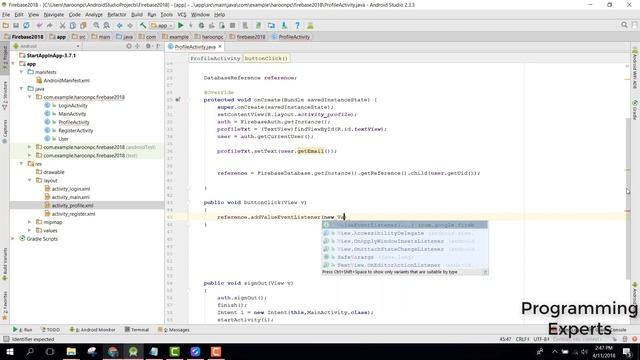
Task: Close the ProfileActivity.java tab
Action: [x=220, y=47]
